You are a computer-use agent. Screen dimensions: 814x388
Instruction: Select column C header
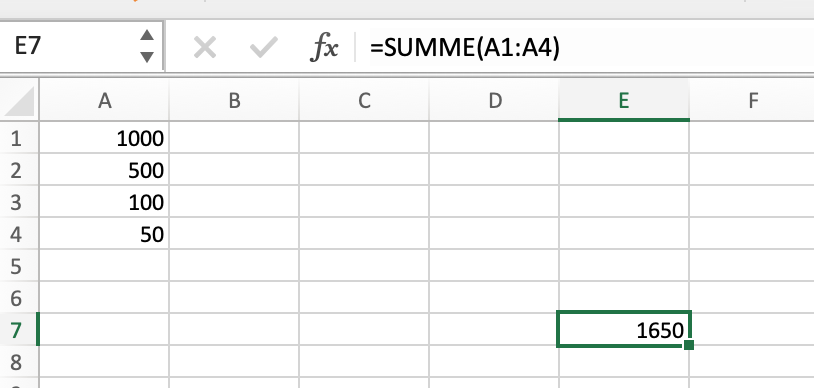pos(364,101)
